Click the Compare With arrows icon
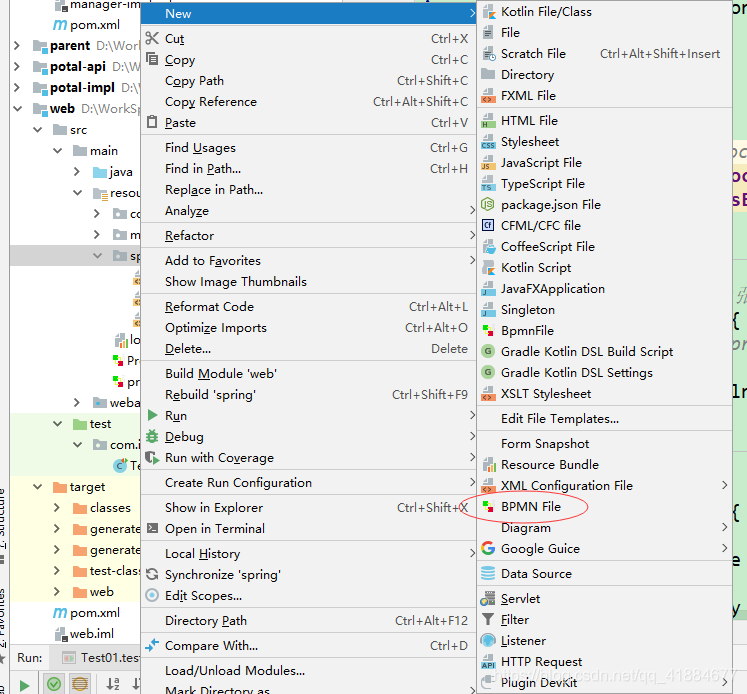This screenshot has height=694, width=747. tap(152, 645)
